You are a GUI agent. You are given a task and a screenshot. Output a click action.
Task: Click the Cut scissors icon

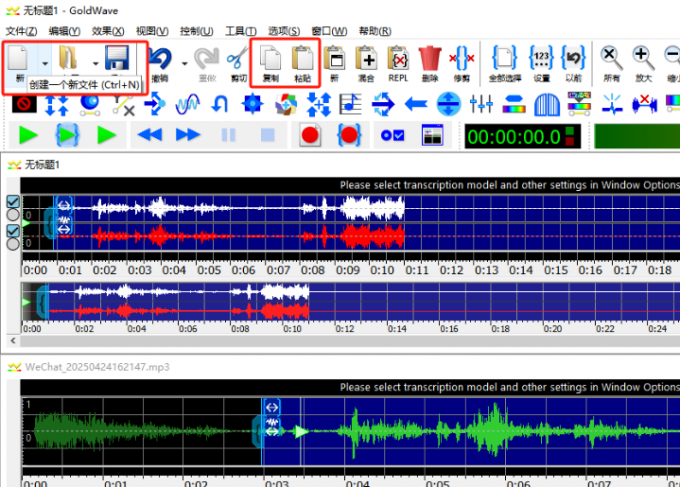tap(238, 58)
